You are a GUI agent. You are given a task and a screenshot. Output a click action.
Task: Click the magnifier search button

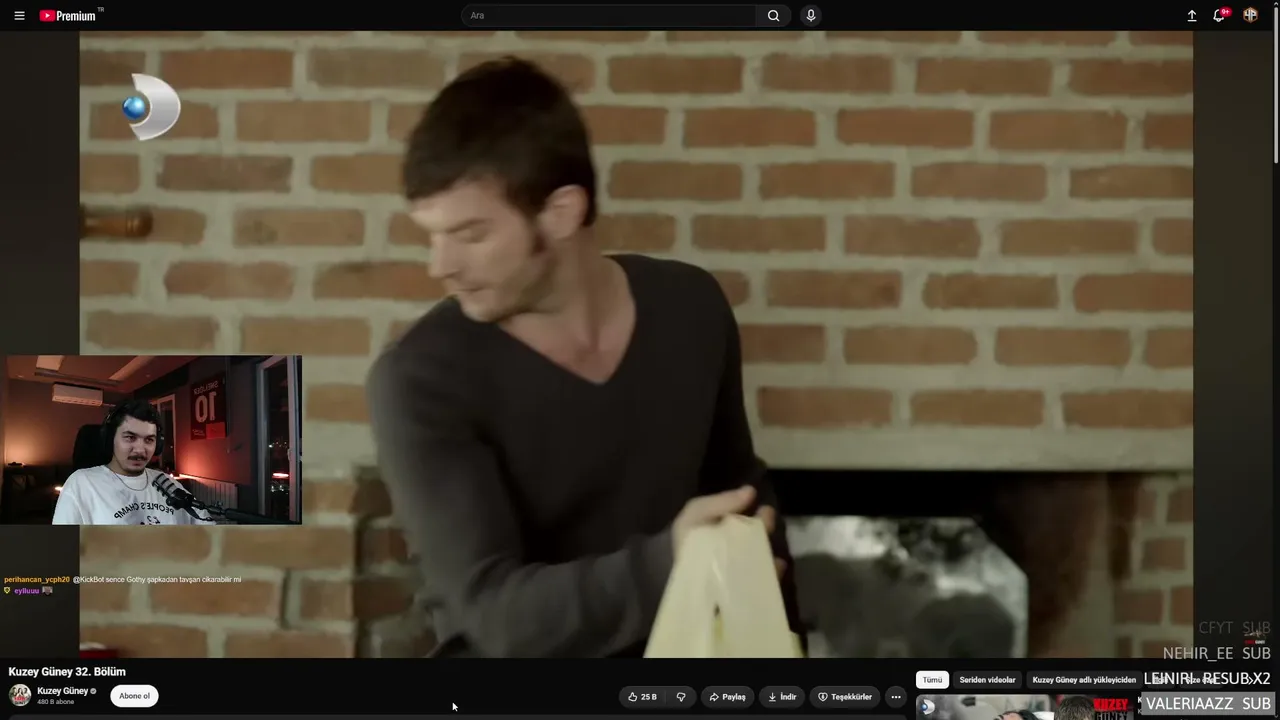coord(773,16)
